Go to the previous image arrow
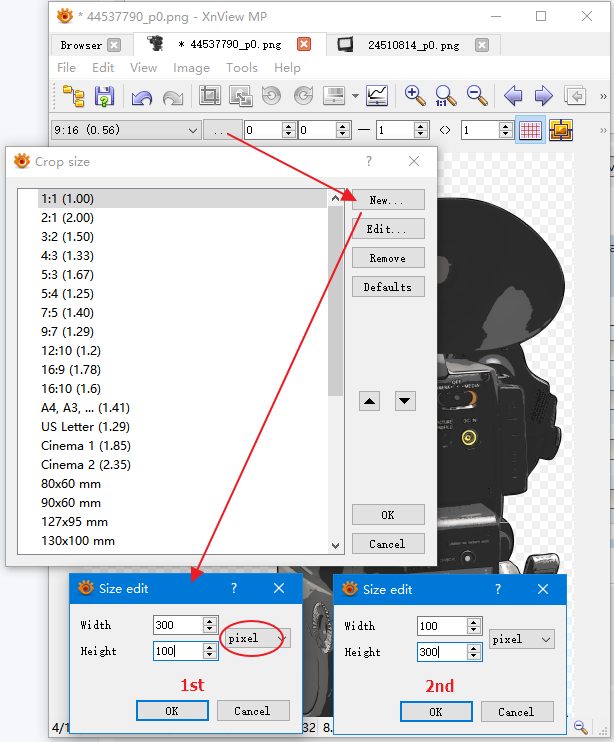614x742 pixels. [x=513, y=96]
